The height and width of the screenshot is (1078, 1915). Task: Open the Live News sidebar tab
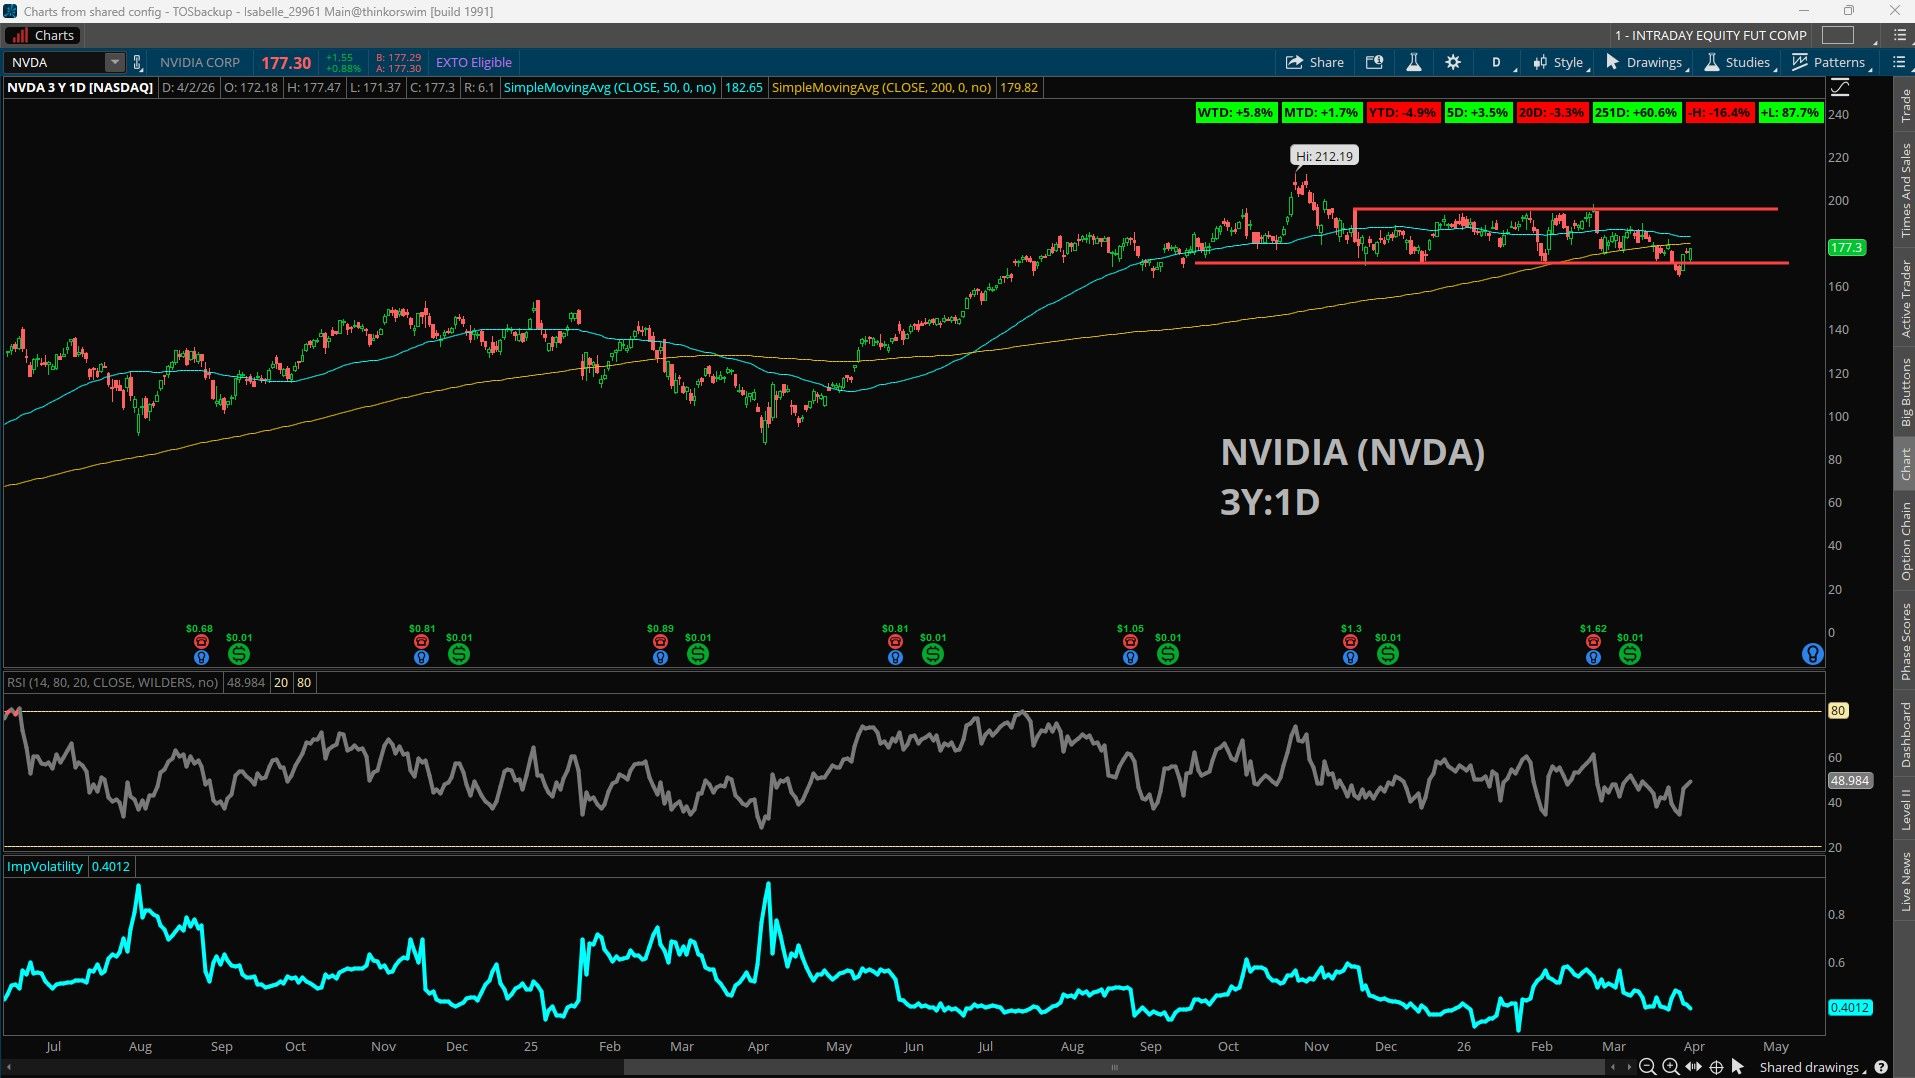1905,882
